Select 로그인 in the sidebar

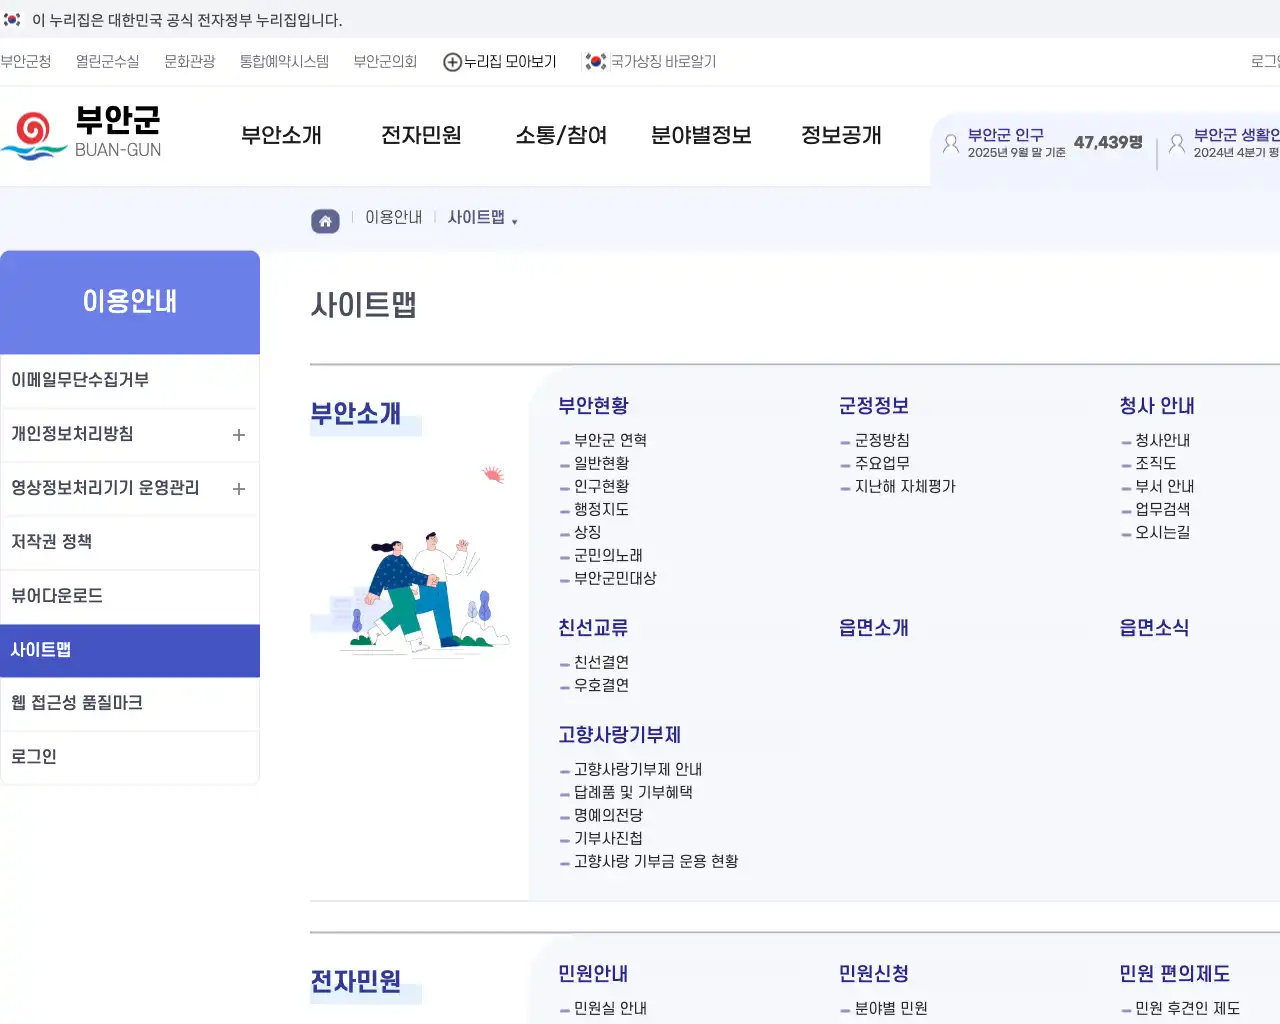coord(130,757)
